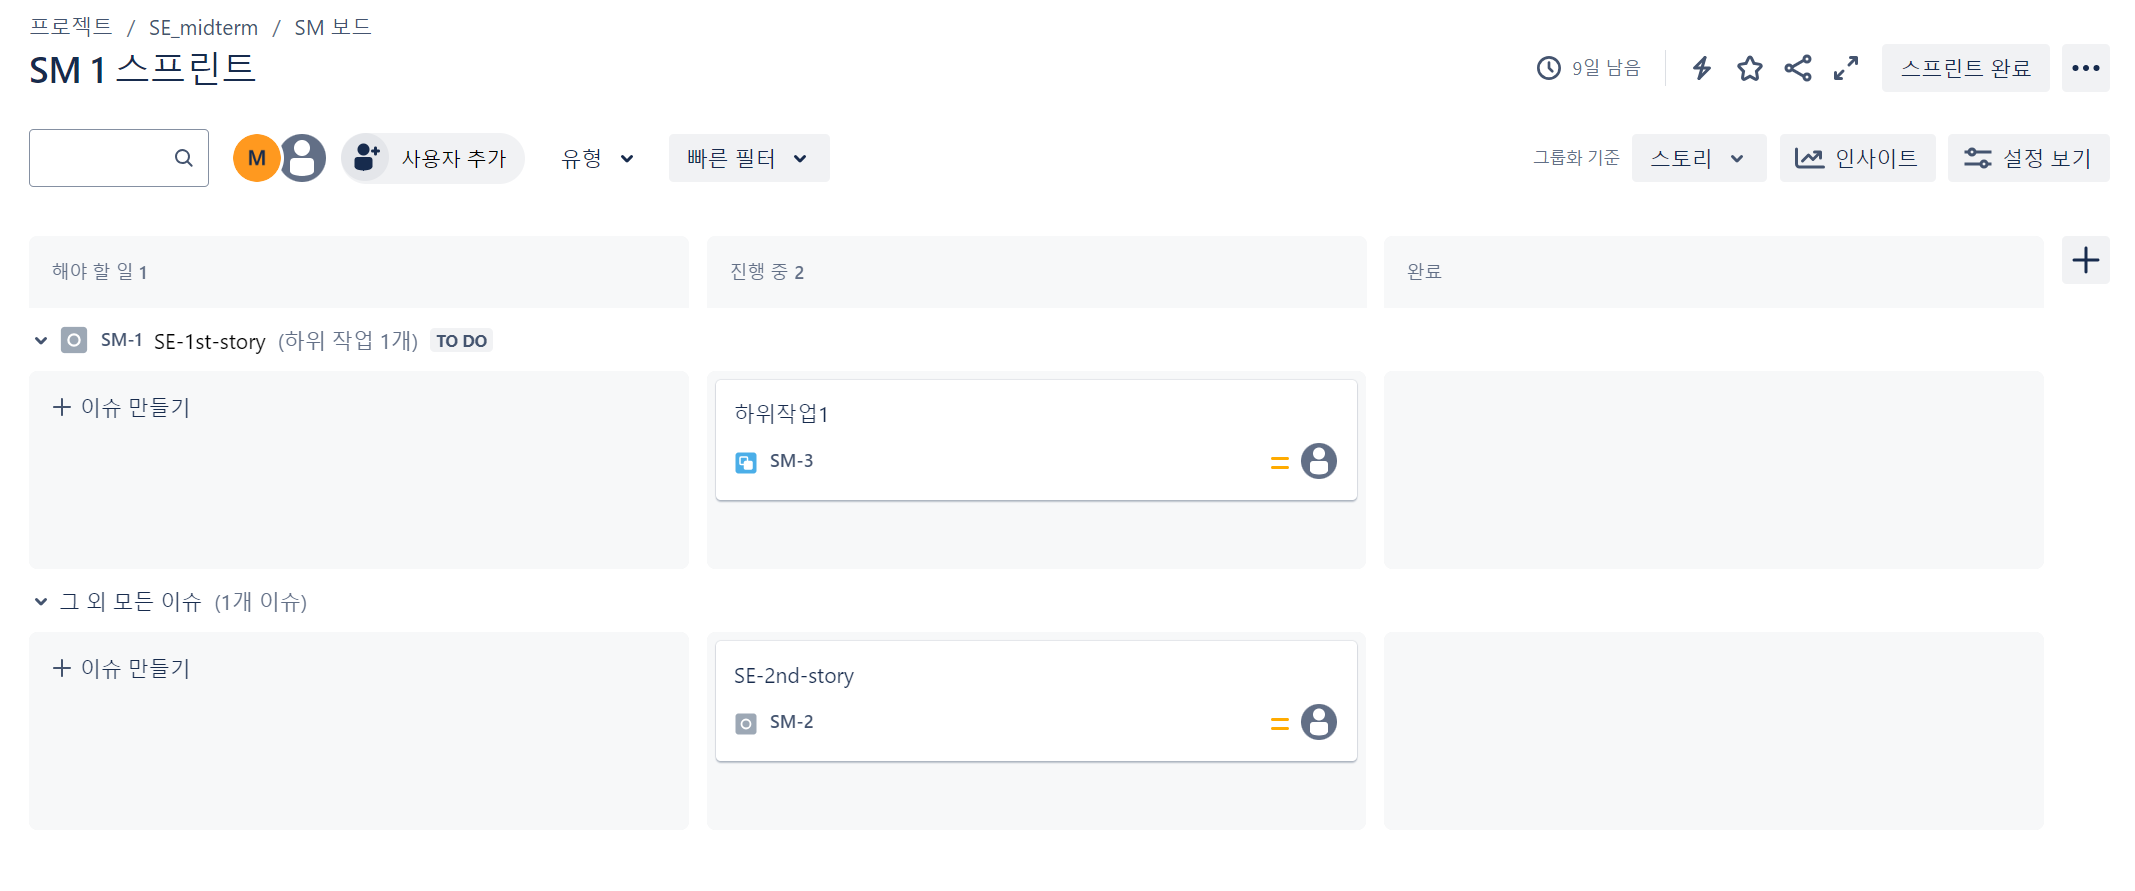Add a new column with plus icon
This screenshot has width=2135, height=891.
pyautogui.click(x=2085, y=260)
